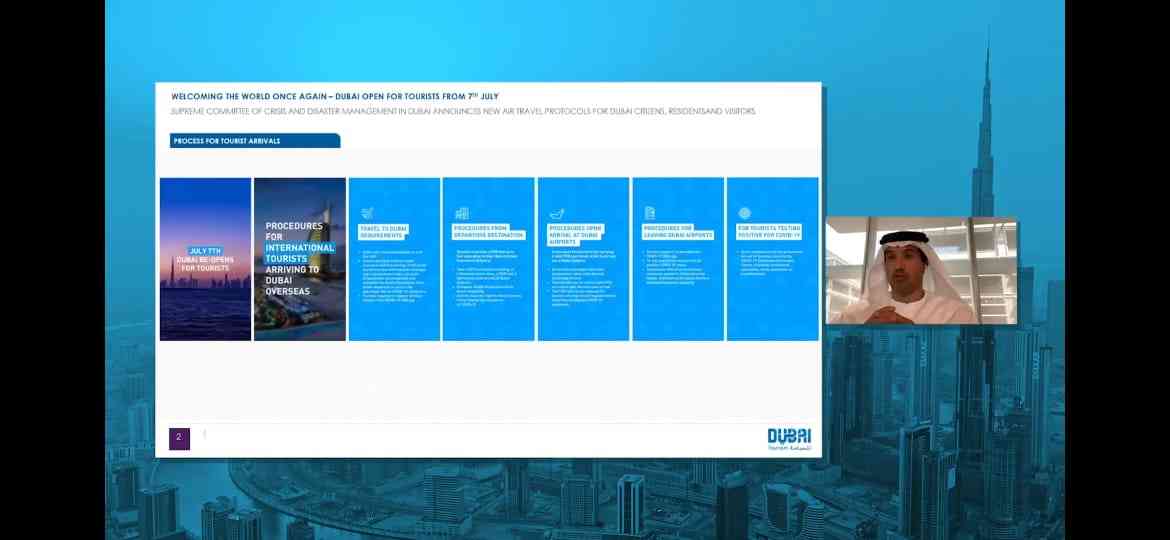1170x540 pixels.
Task: Click the virus icon above Testing Positive card
Action: pos(744,213)
